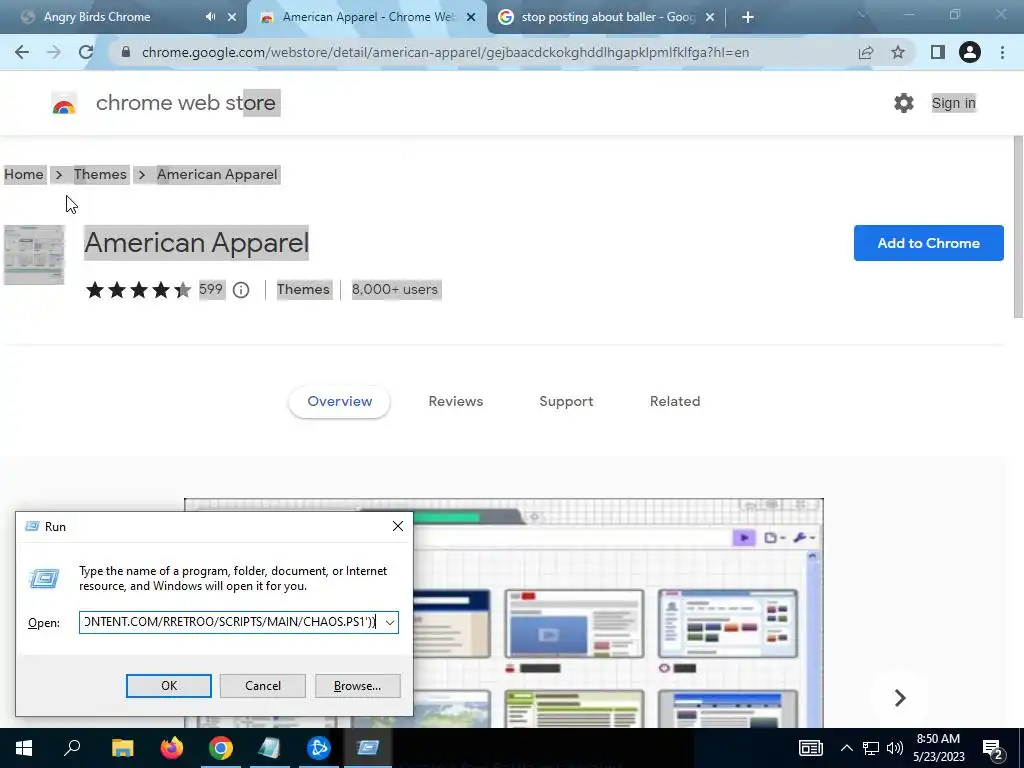Share this page via the share icon
This screenshot has height=768, width=1024.
pos(866,52)
